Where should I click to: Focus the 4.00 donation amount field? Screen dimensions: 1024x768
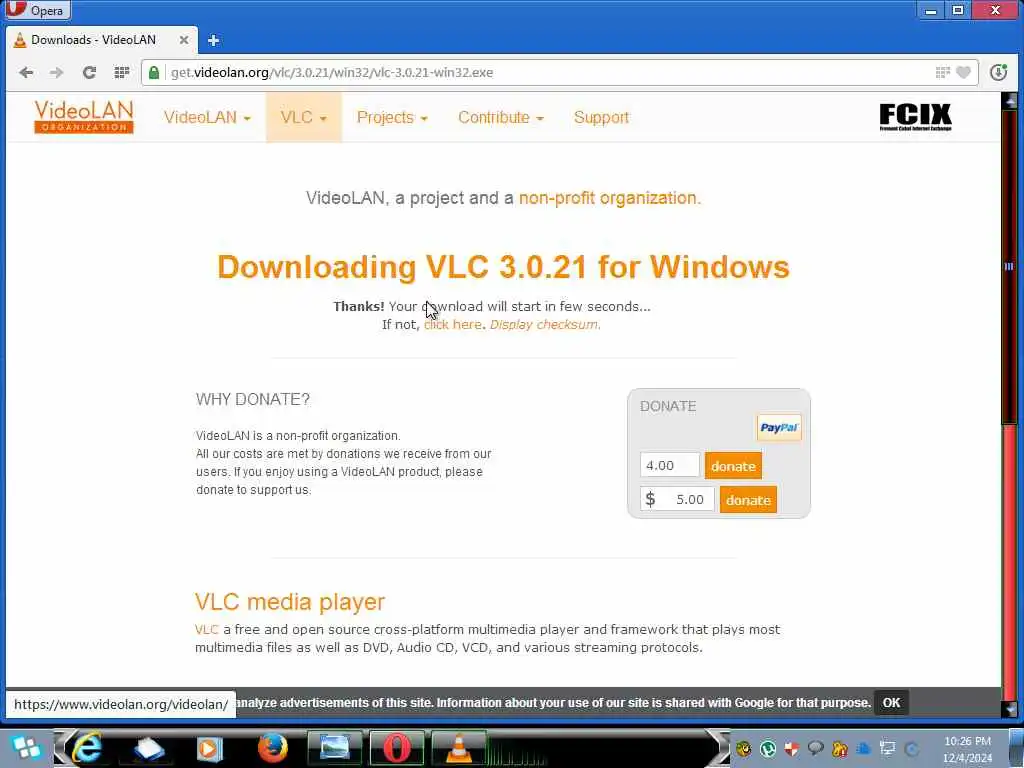[669, 466]
